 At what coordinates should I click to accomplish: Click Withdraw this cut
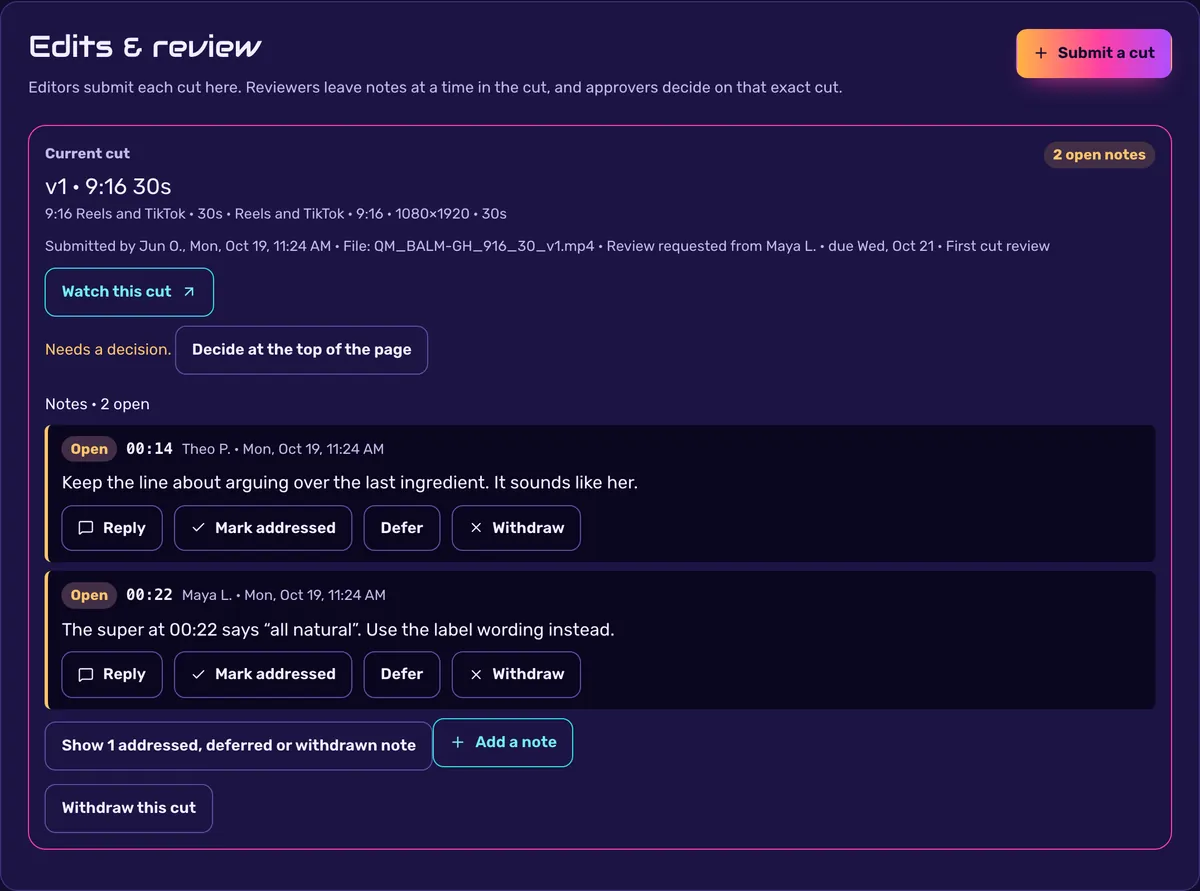click(129, 808)
